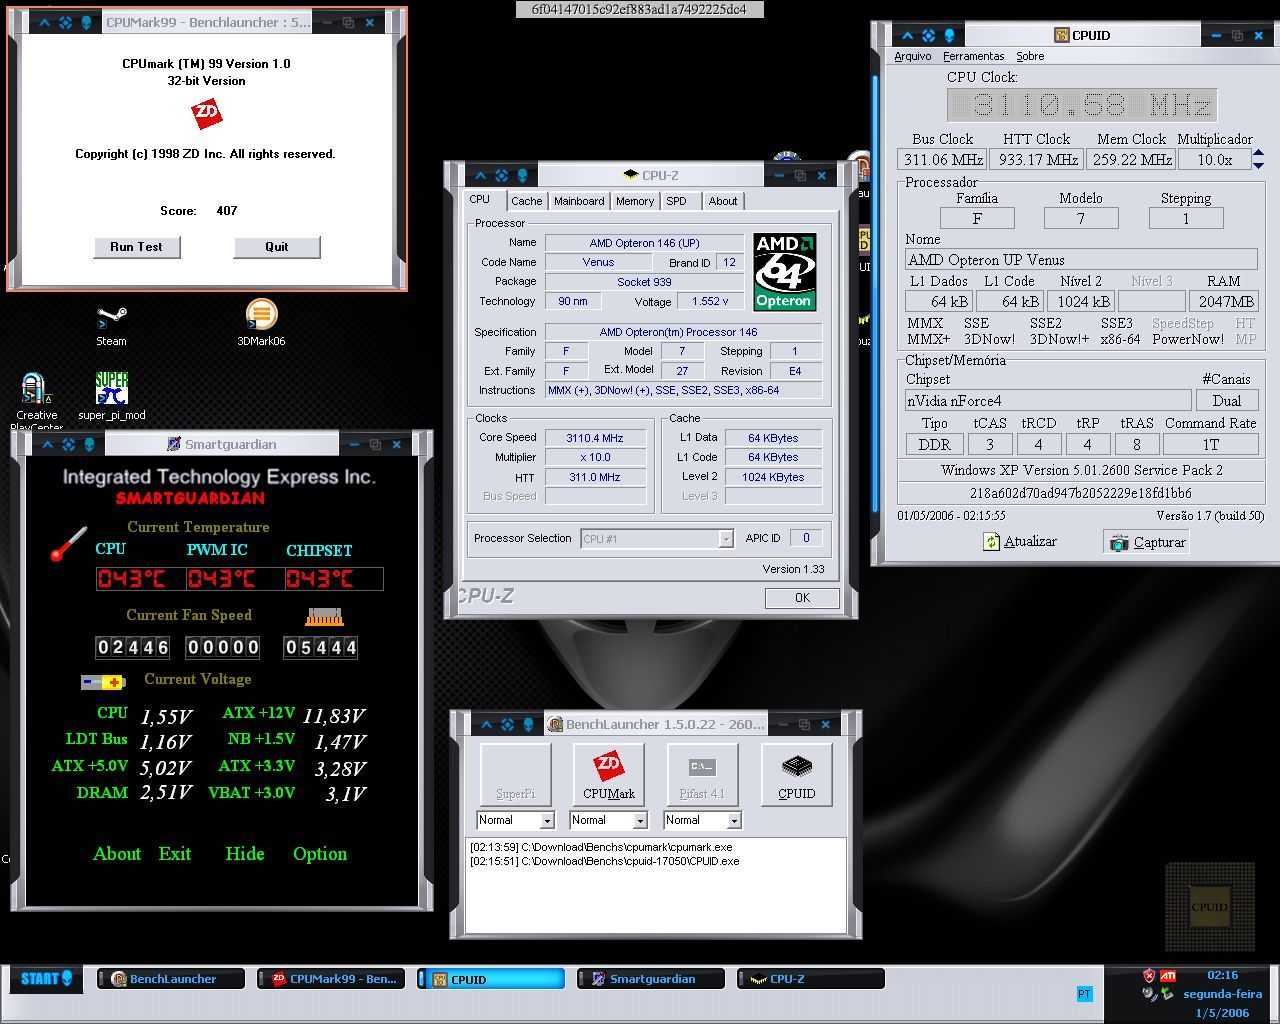Click the Score value '407' in CPUMark99
Screen dimensions: 1280x1024
(x=227, y=211)
